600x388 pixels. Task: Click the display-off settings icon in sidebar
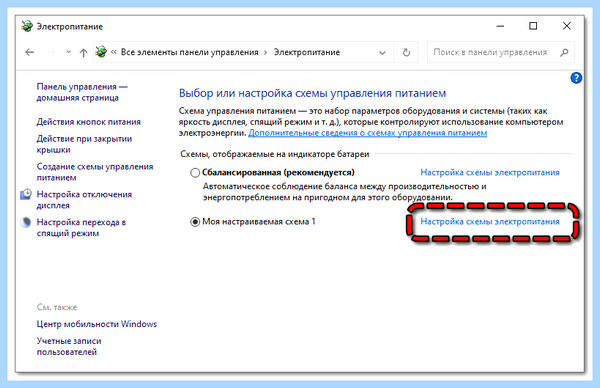point(26,194)
